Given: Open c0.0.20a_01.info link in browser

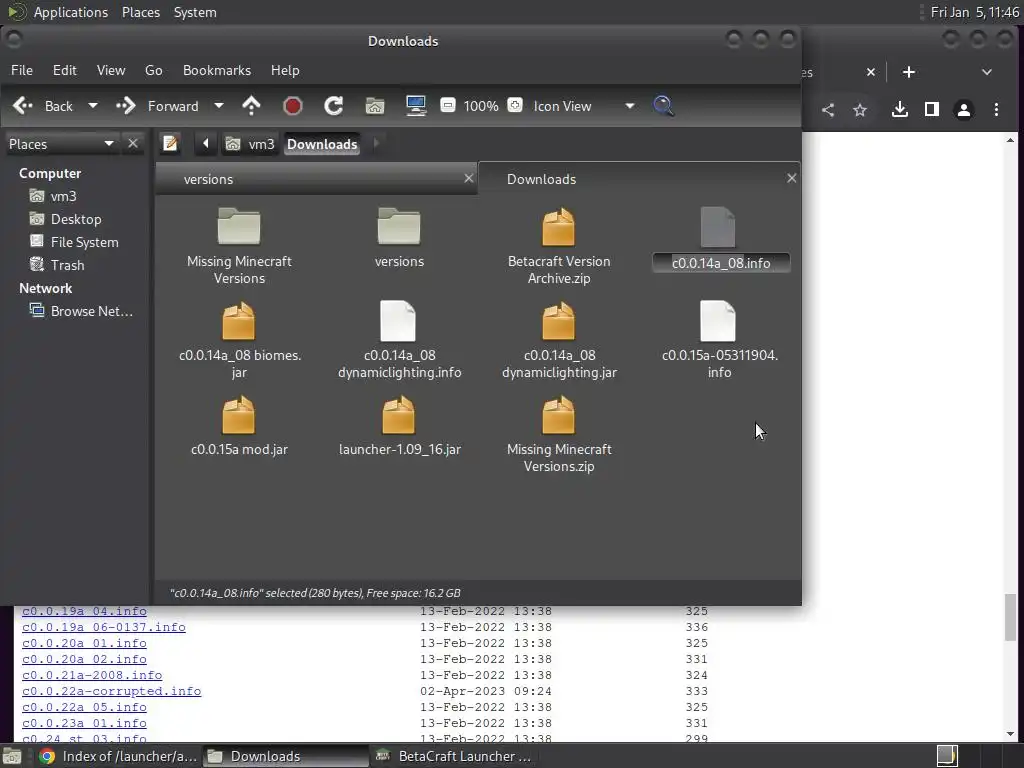Looking at the screenshot, I should coord(84,643).
